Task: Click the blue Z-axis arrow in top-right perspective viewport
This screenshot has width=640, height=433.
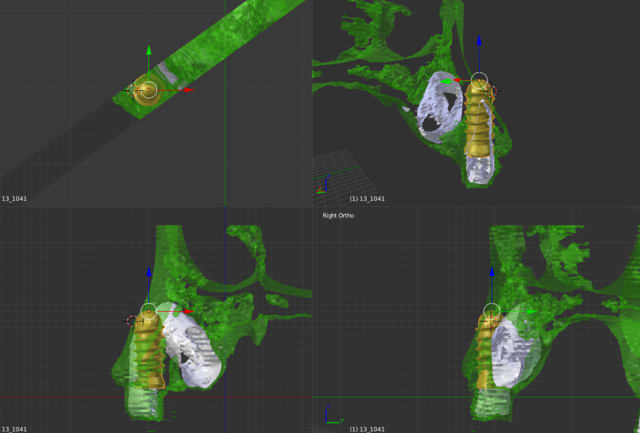Action: click(479, 41)
